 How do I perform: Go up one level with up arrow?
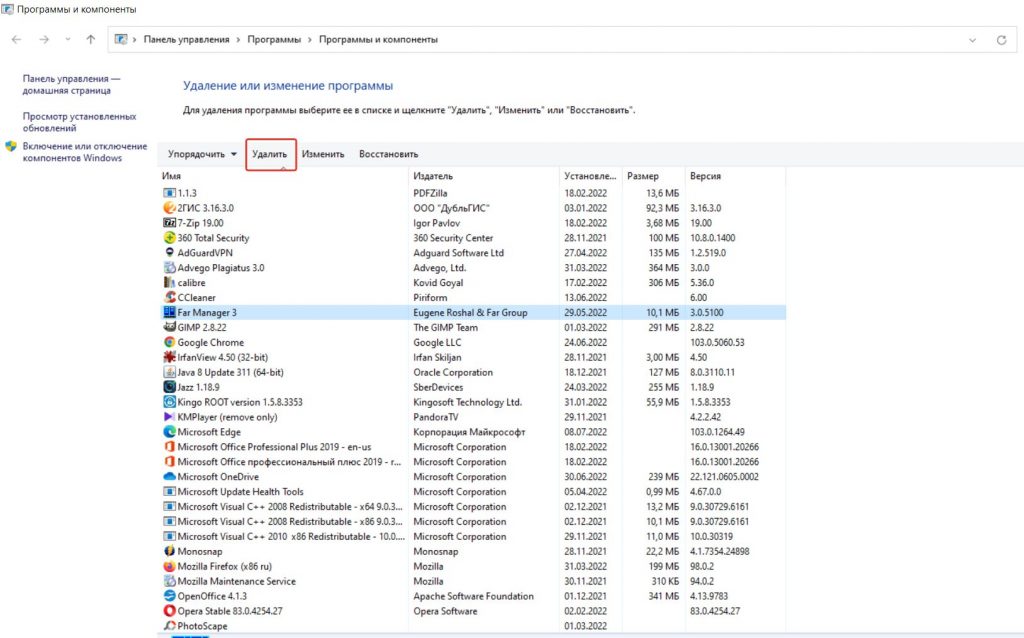click(x=91, y=39)
